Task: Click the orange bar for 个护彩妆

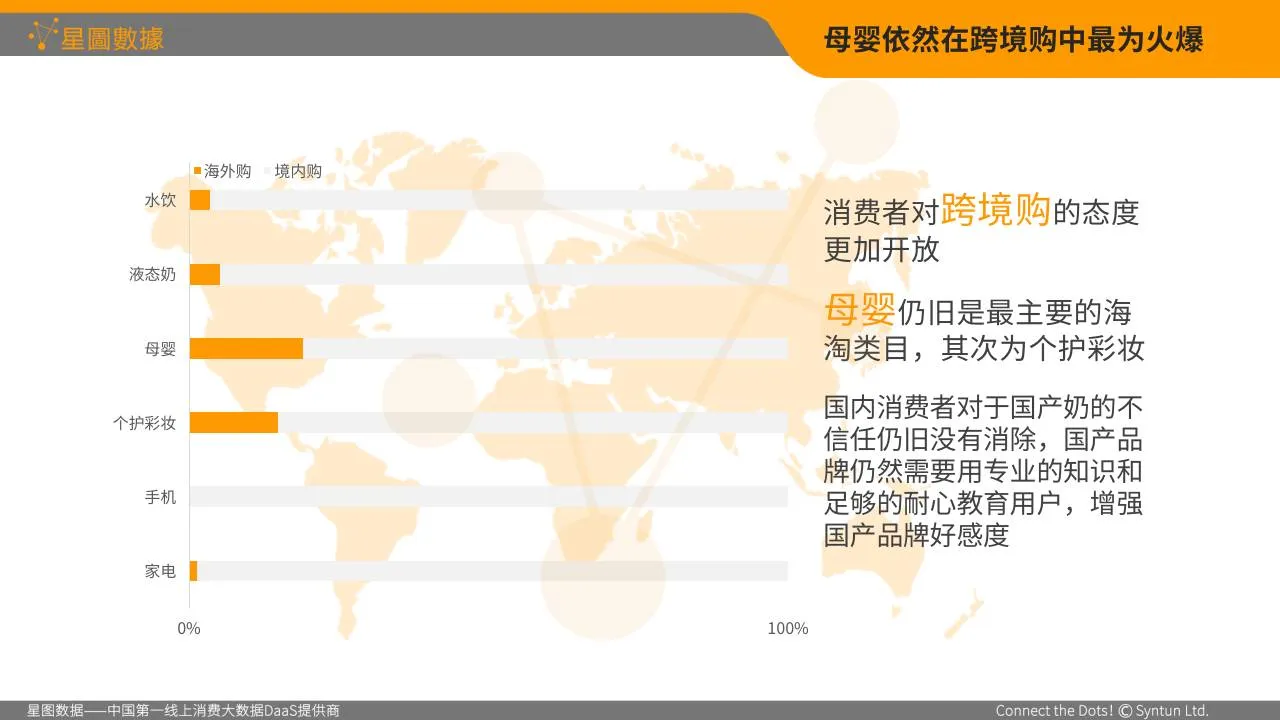Action: [234, 422]
